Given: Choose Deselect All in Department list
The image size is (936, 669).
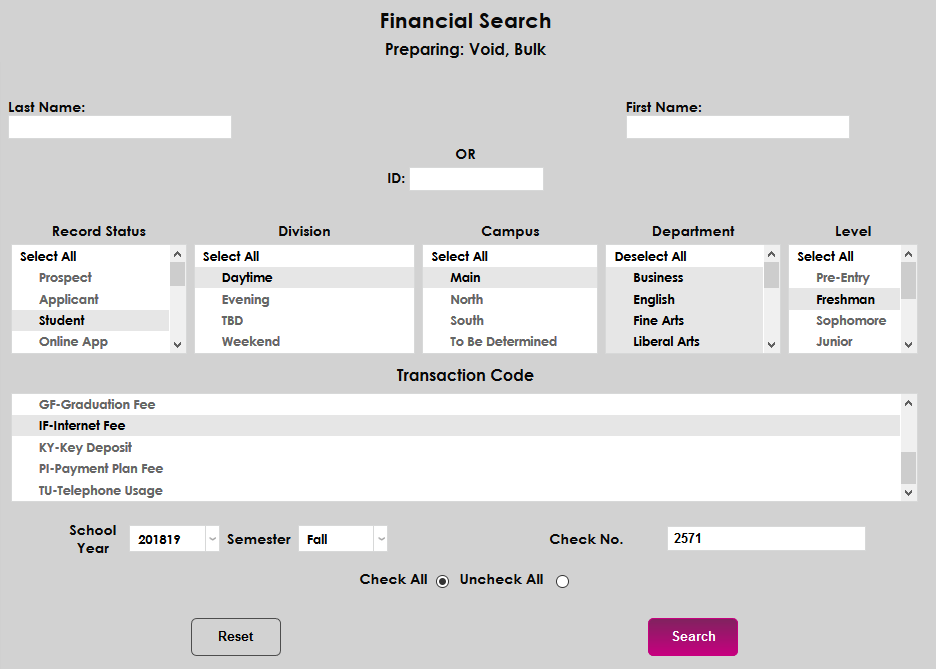Looking at the screenshot, I should [651, 257].
